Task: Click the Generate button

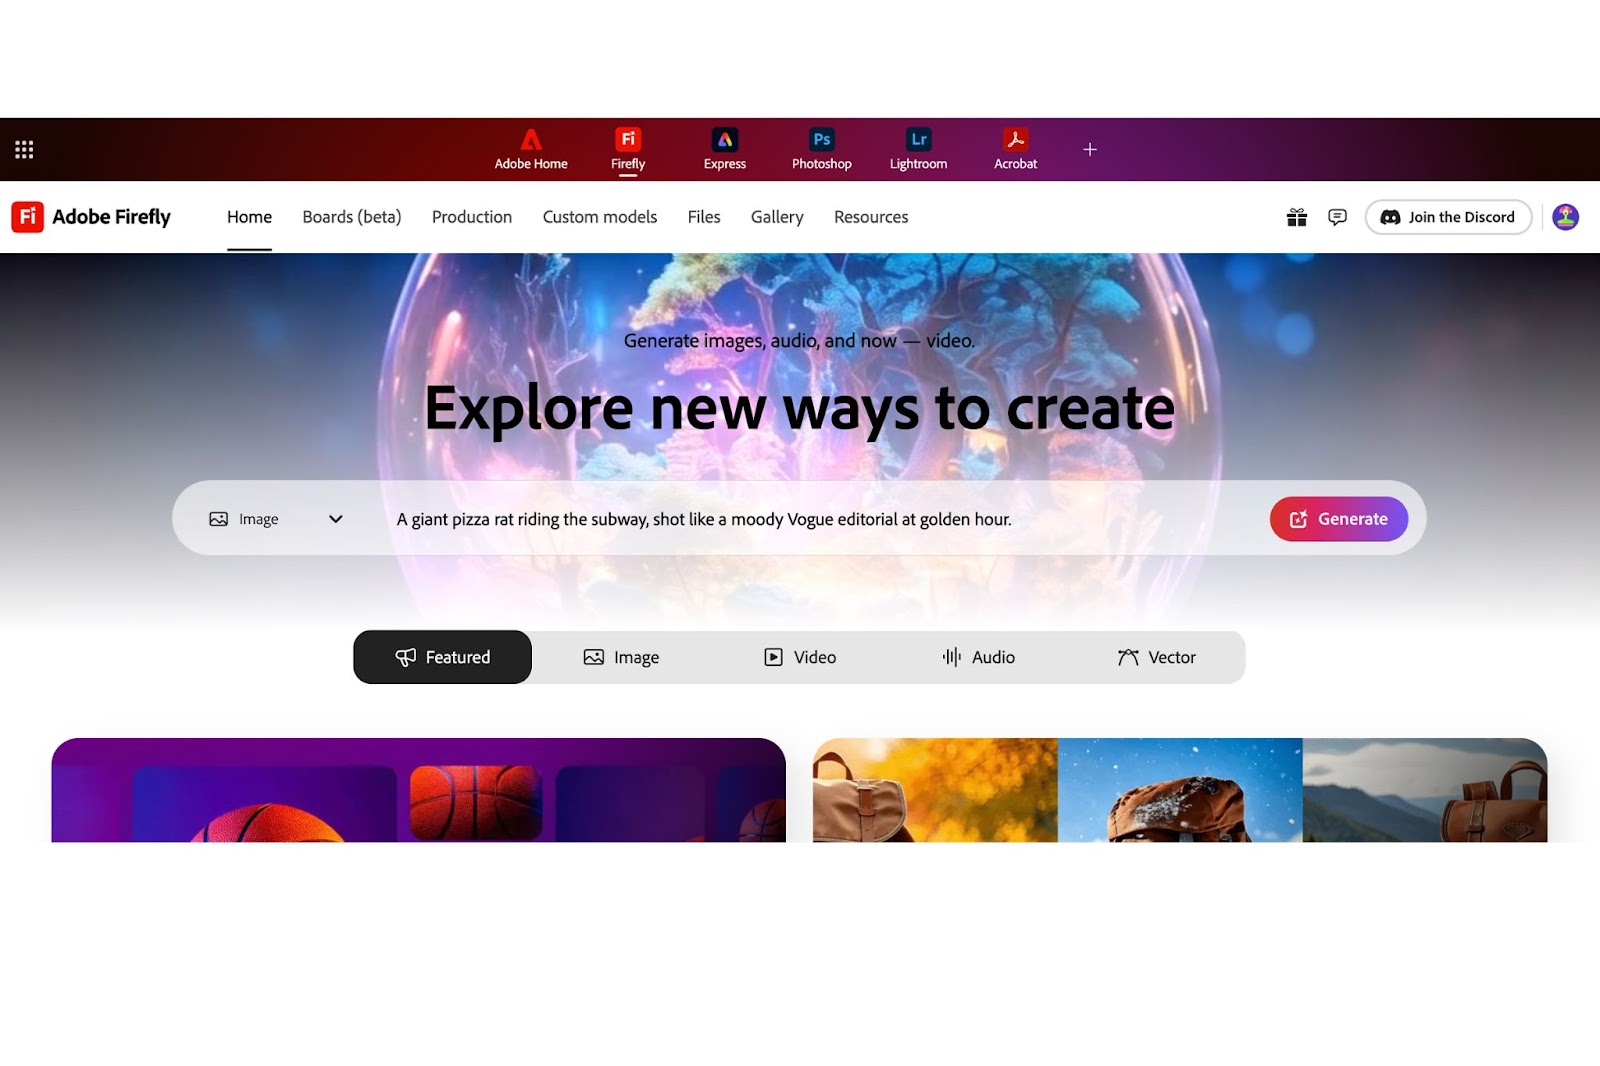Action: click(x=1339, y=519)
